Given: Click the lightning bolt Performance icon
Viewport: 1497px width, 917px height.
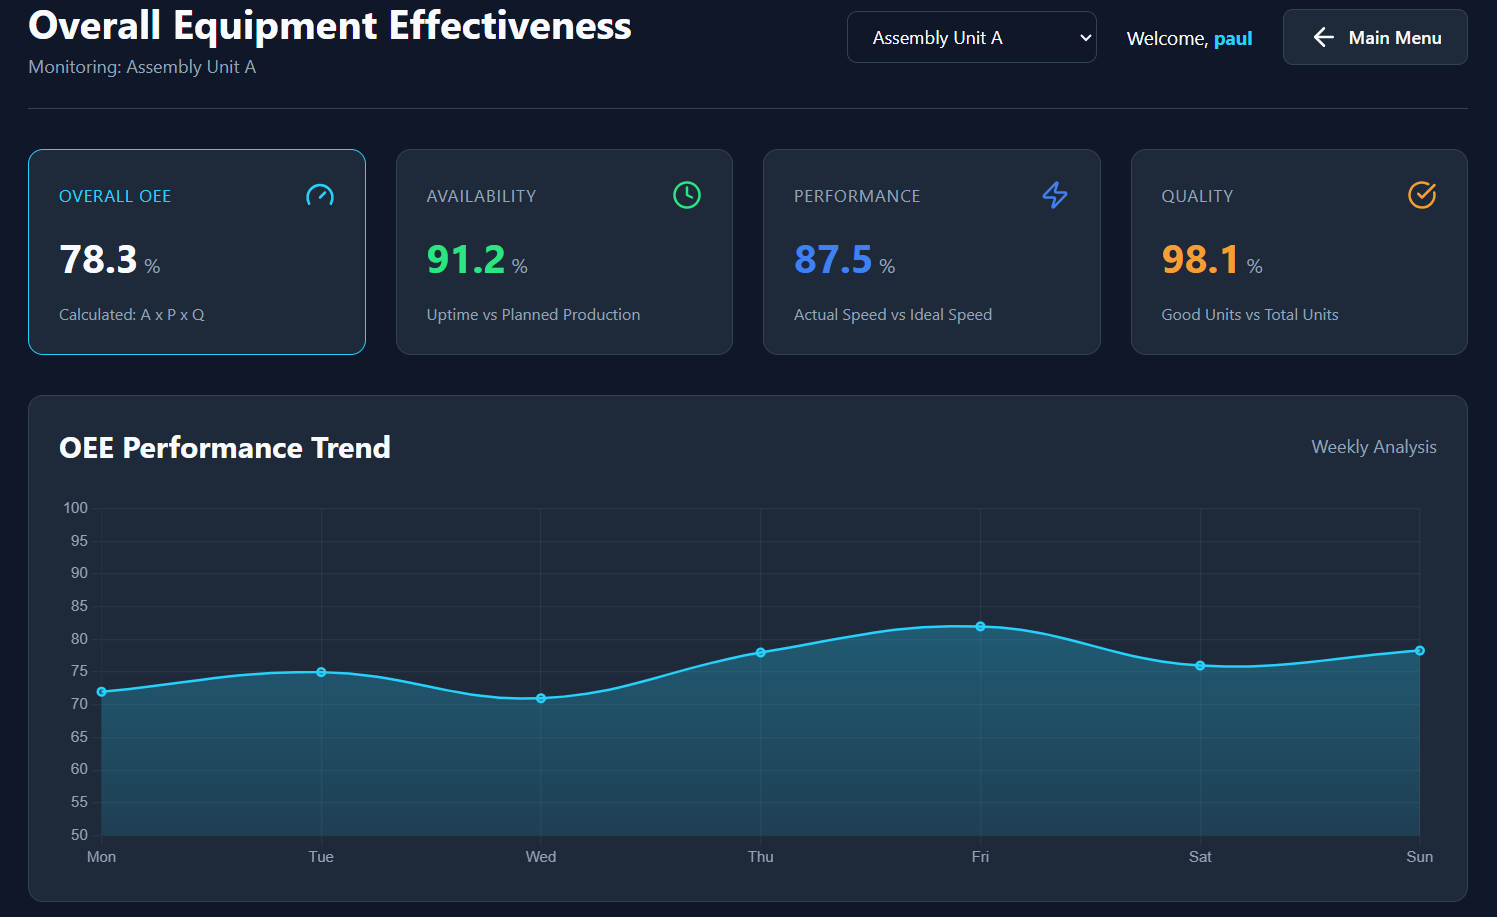Looking at the screenshot, I should [1055, 195].
